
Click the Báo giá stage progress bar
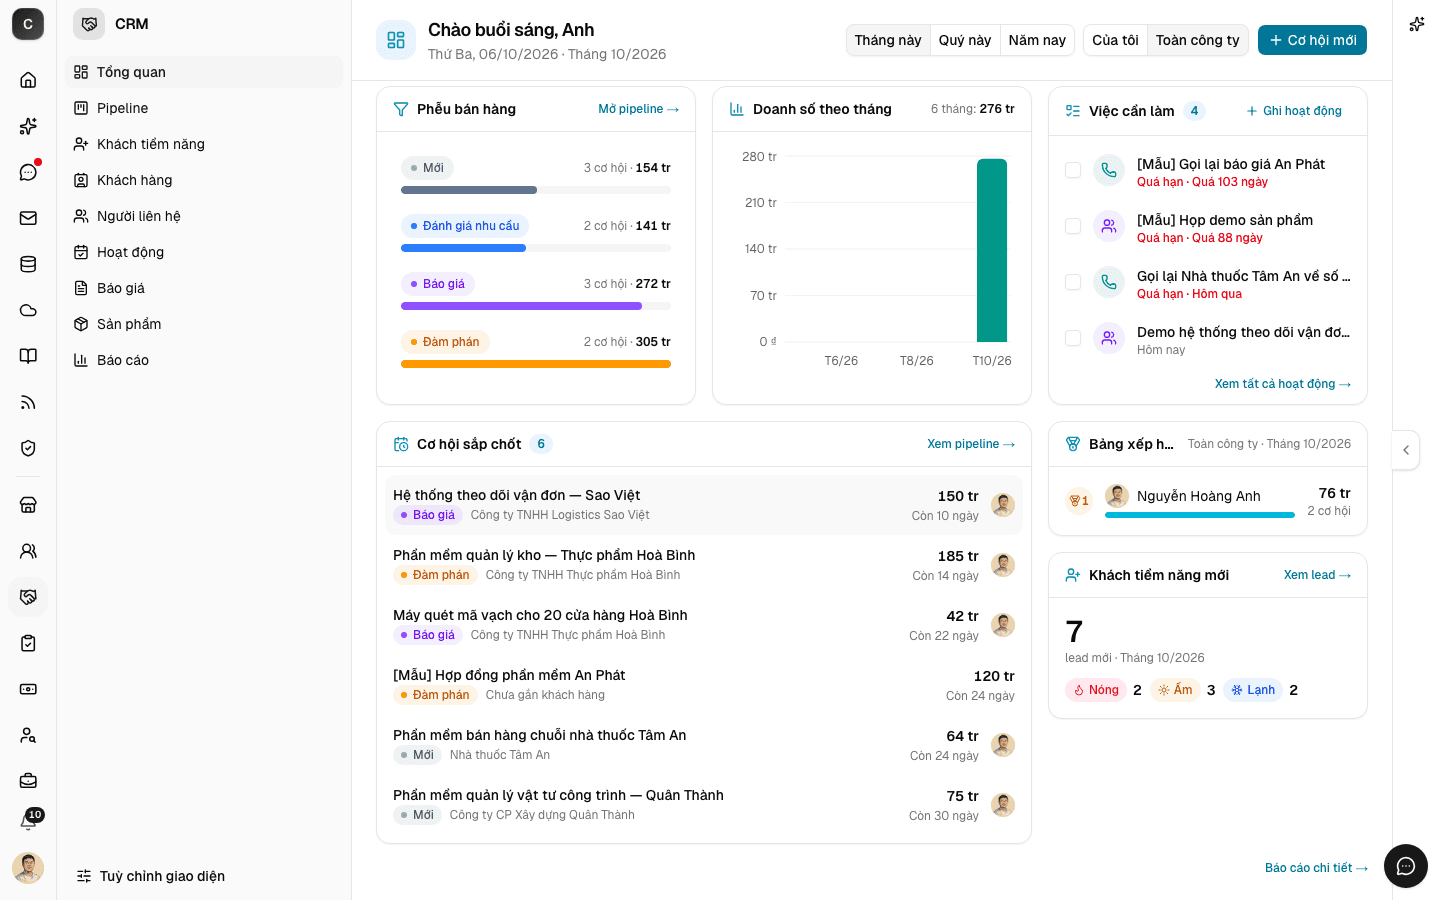point(536,306)
